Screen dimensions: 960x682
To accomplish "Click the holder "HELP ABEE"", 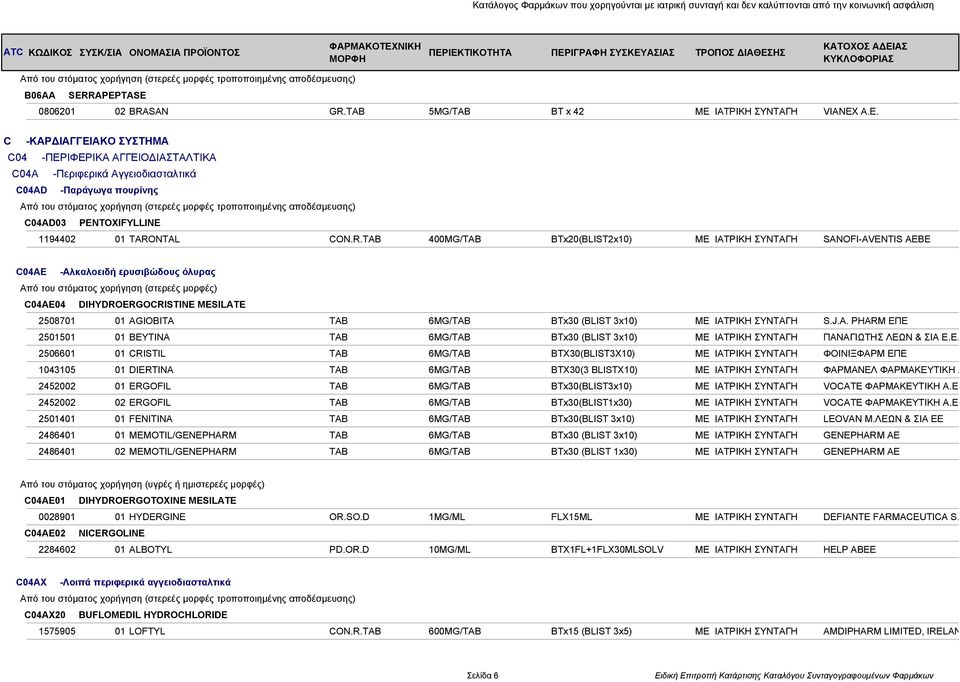I will pyautogui.click(x=849, y=550).
